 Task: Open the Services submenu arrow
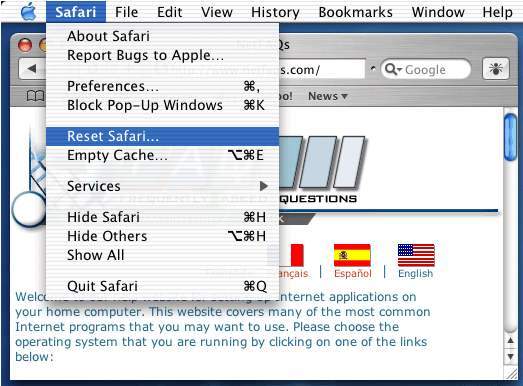pos(264,186)
